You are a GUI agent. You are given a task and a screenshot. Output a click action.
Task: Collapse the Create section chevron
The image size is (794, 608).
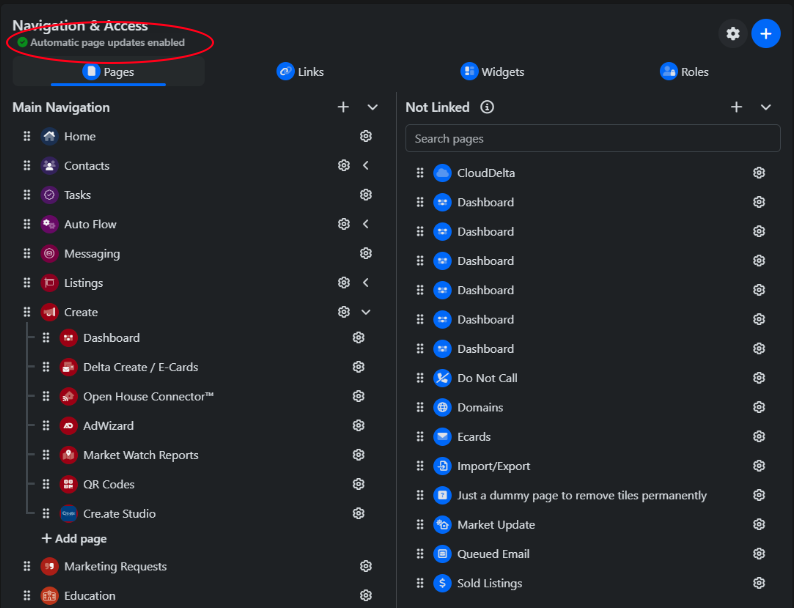(x=366, y=312)
